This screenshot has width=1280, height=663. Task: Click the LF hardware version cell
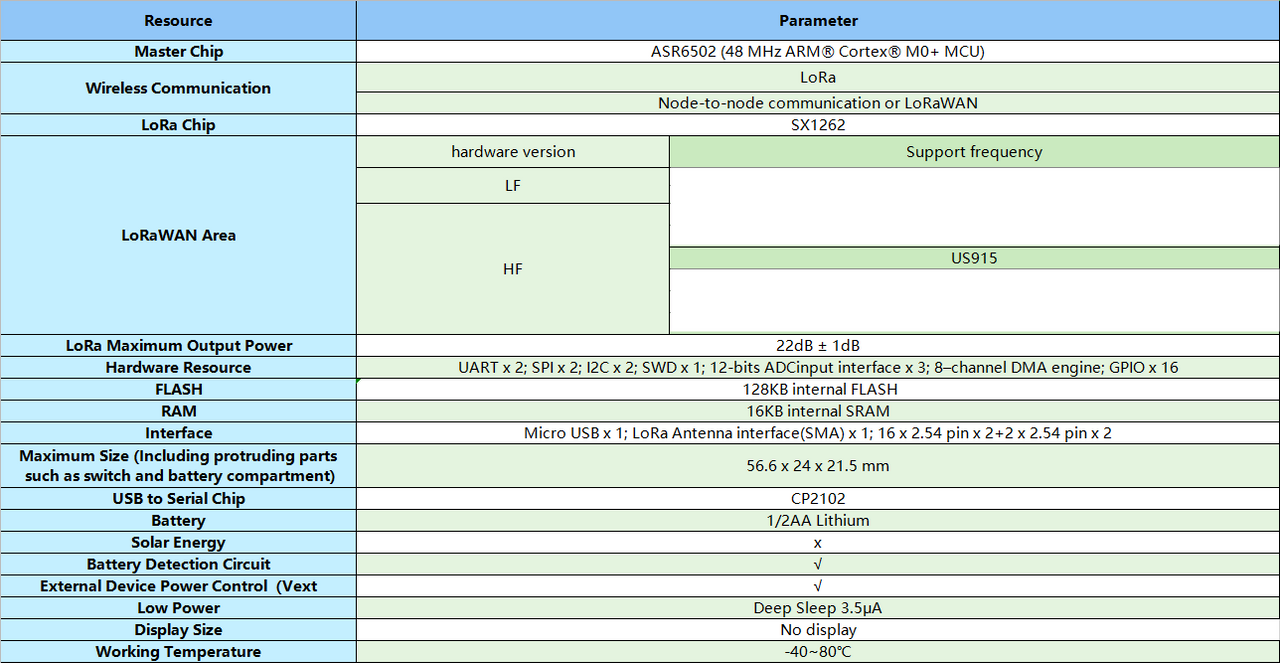click(513, 185)
